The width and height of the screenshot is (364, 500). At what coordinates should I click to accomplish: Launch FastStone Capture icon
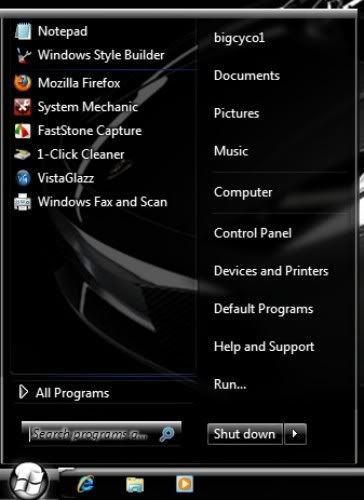click(23, 131)
